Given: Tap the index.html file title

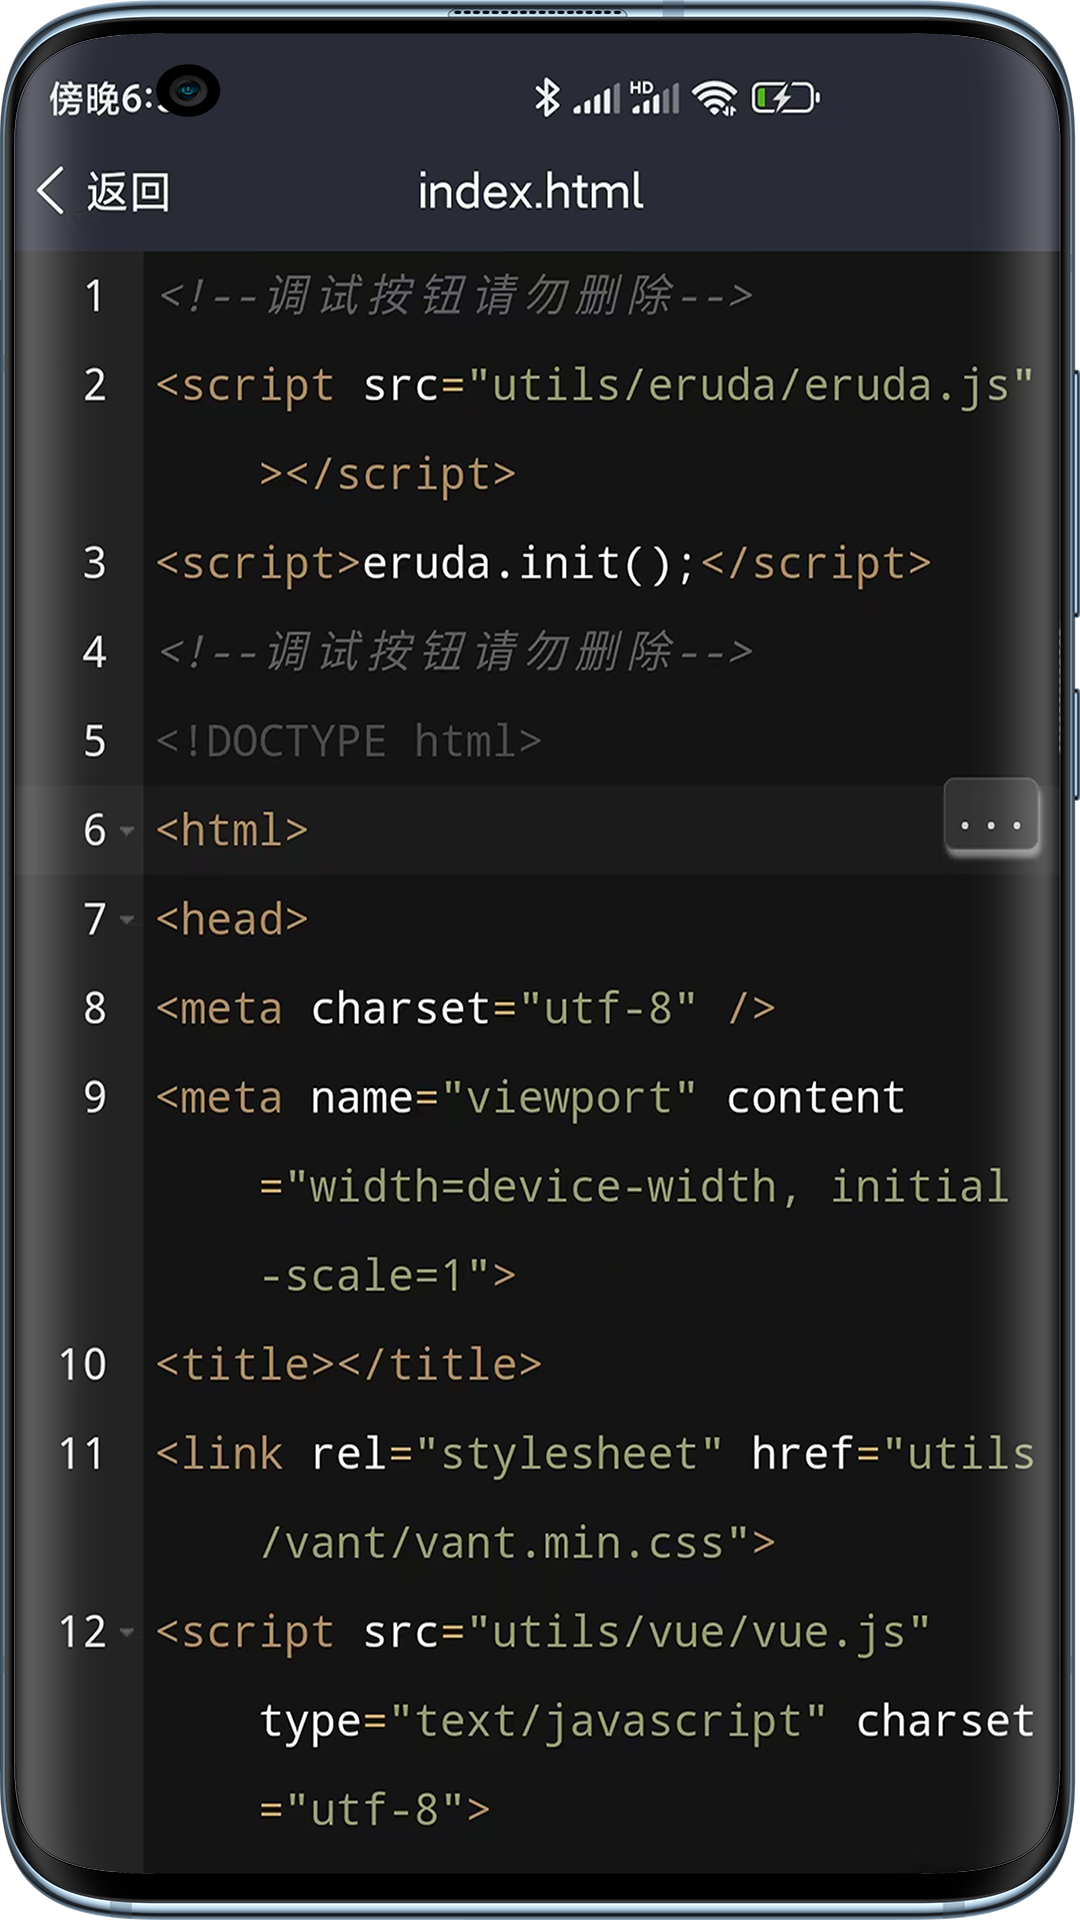Looking at the screenshot, I should (x=530, y=191).
